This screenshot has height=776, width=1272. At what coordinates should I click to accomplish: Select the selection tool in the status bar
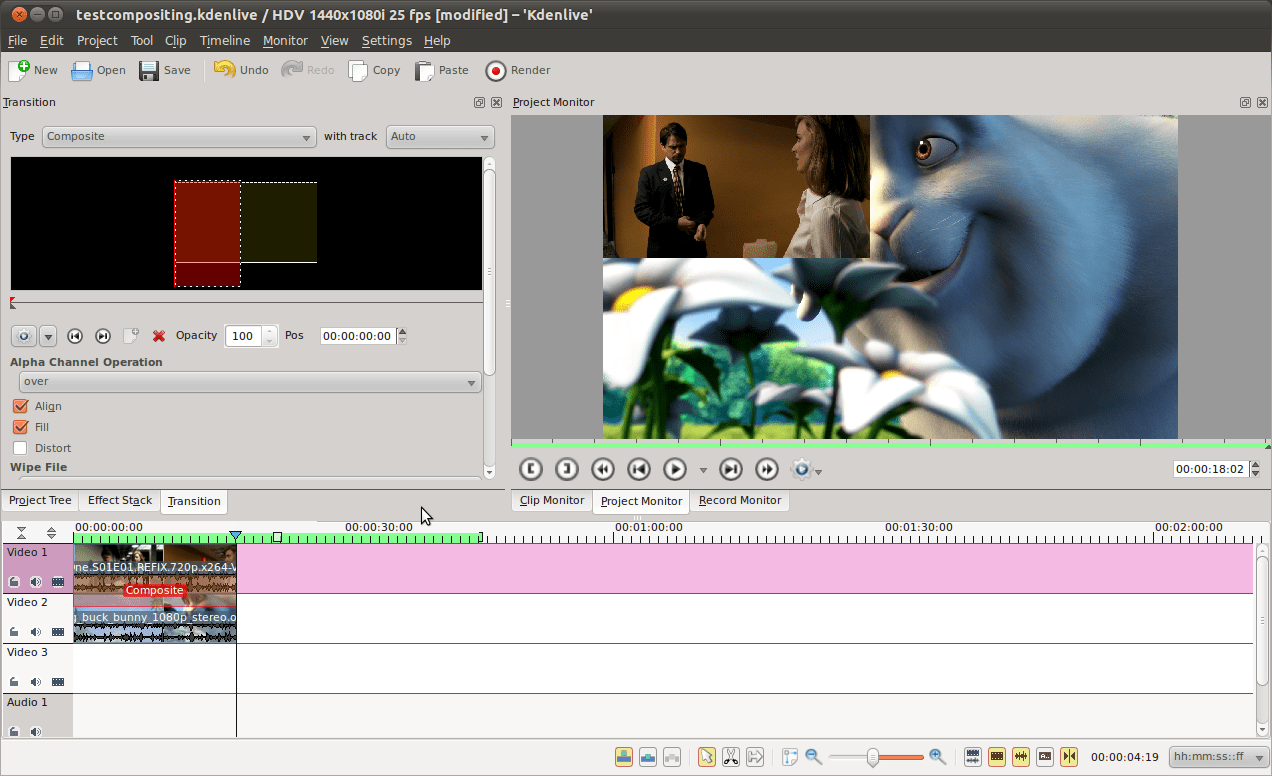click(707, 757)
